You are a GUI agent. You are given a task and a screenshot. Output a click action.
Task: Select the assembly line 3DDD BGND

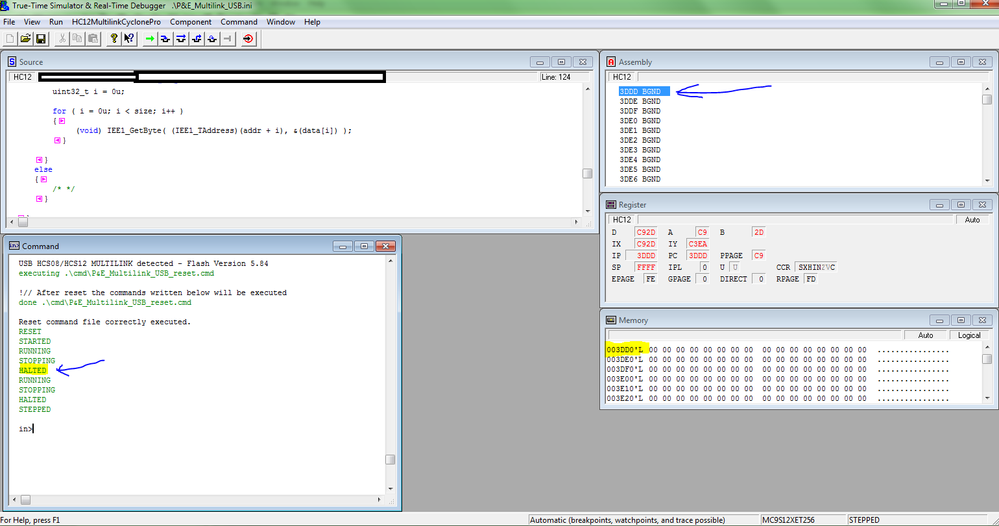pyautogui.click(x=643, y=92)
